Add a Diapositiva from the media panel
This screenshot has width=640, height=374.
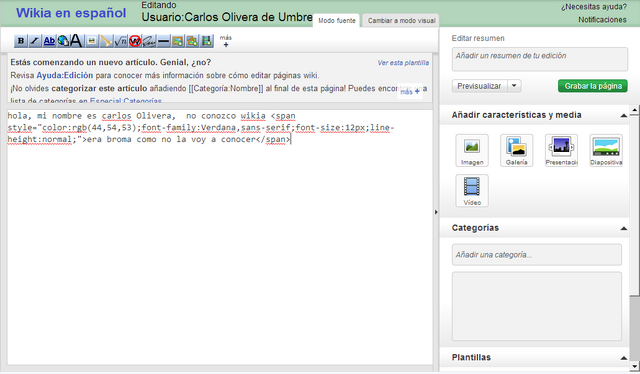606,150
